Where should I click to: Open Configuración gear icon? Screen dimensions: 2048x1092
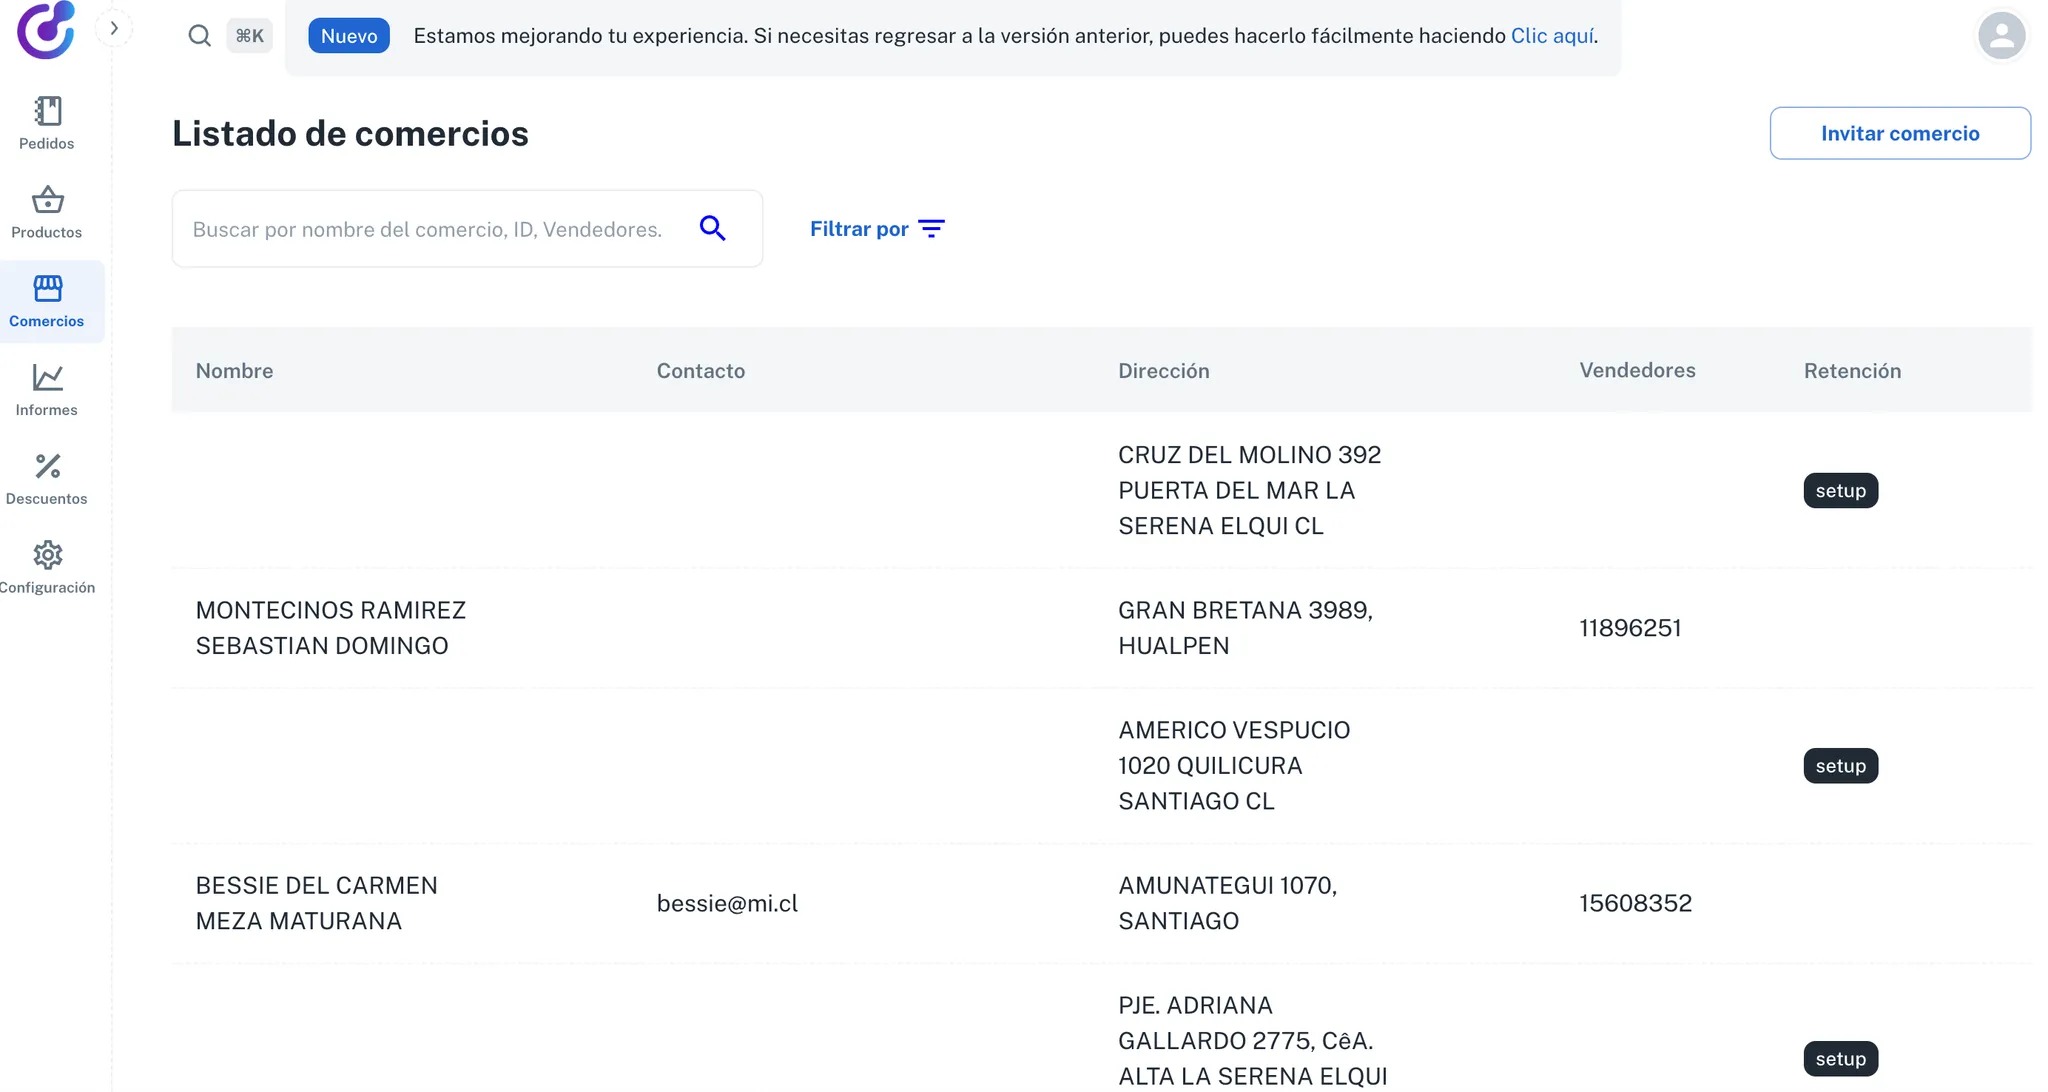click(x=47, y=555)
